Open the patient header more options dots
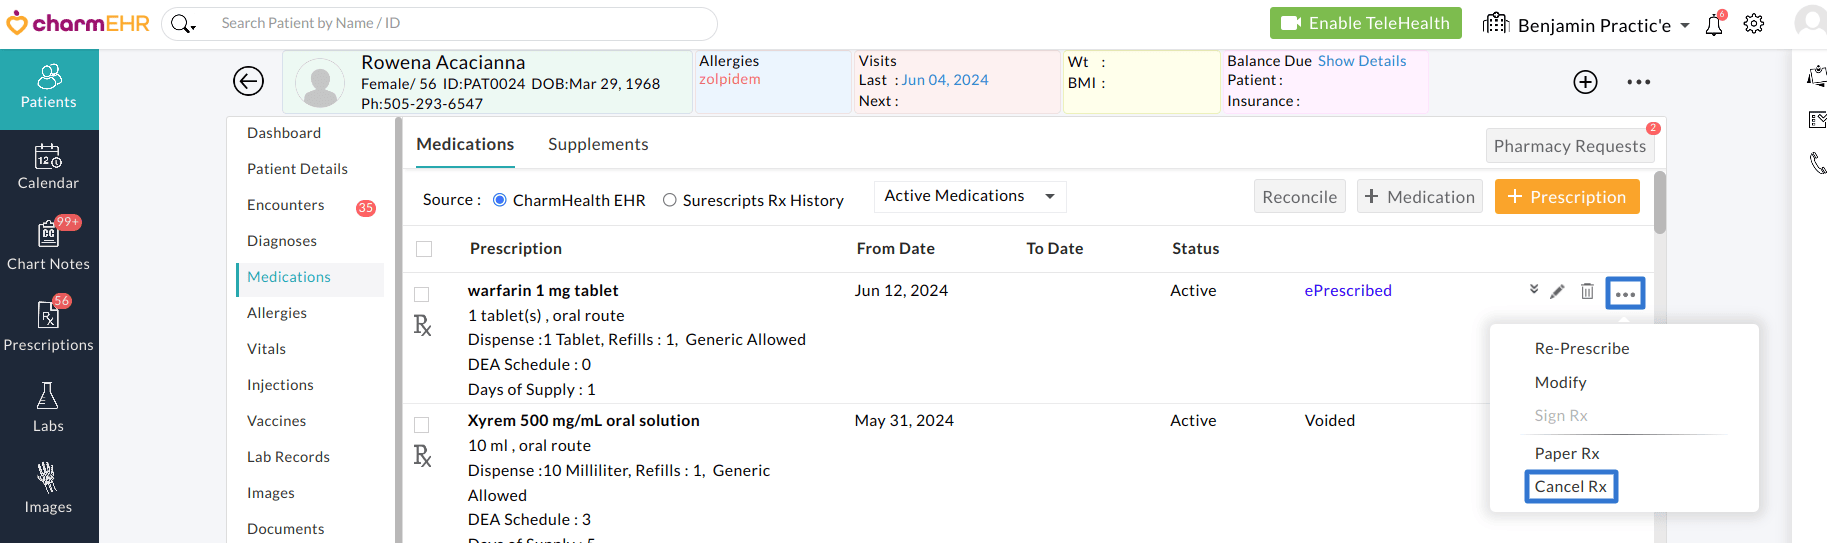The height and width of the screenshot is (543, 1827). tap(1638, 82)
